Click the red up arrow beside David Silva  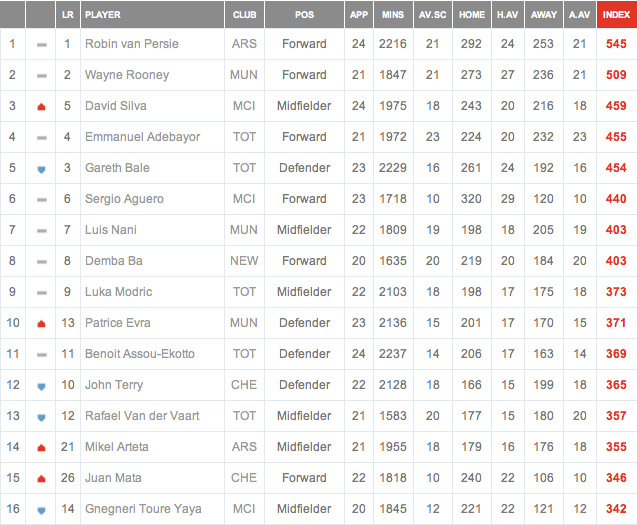(x=41, y=107)
